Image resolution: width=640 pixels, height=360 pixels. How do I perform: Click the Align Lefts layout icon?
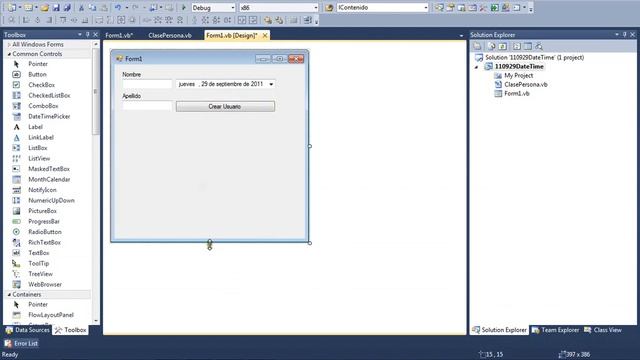[26, 20]
